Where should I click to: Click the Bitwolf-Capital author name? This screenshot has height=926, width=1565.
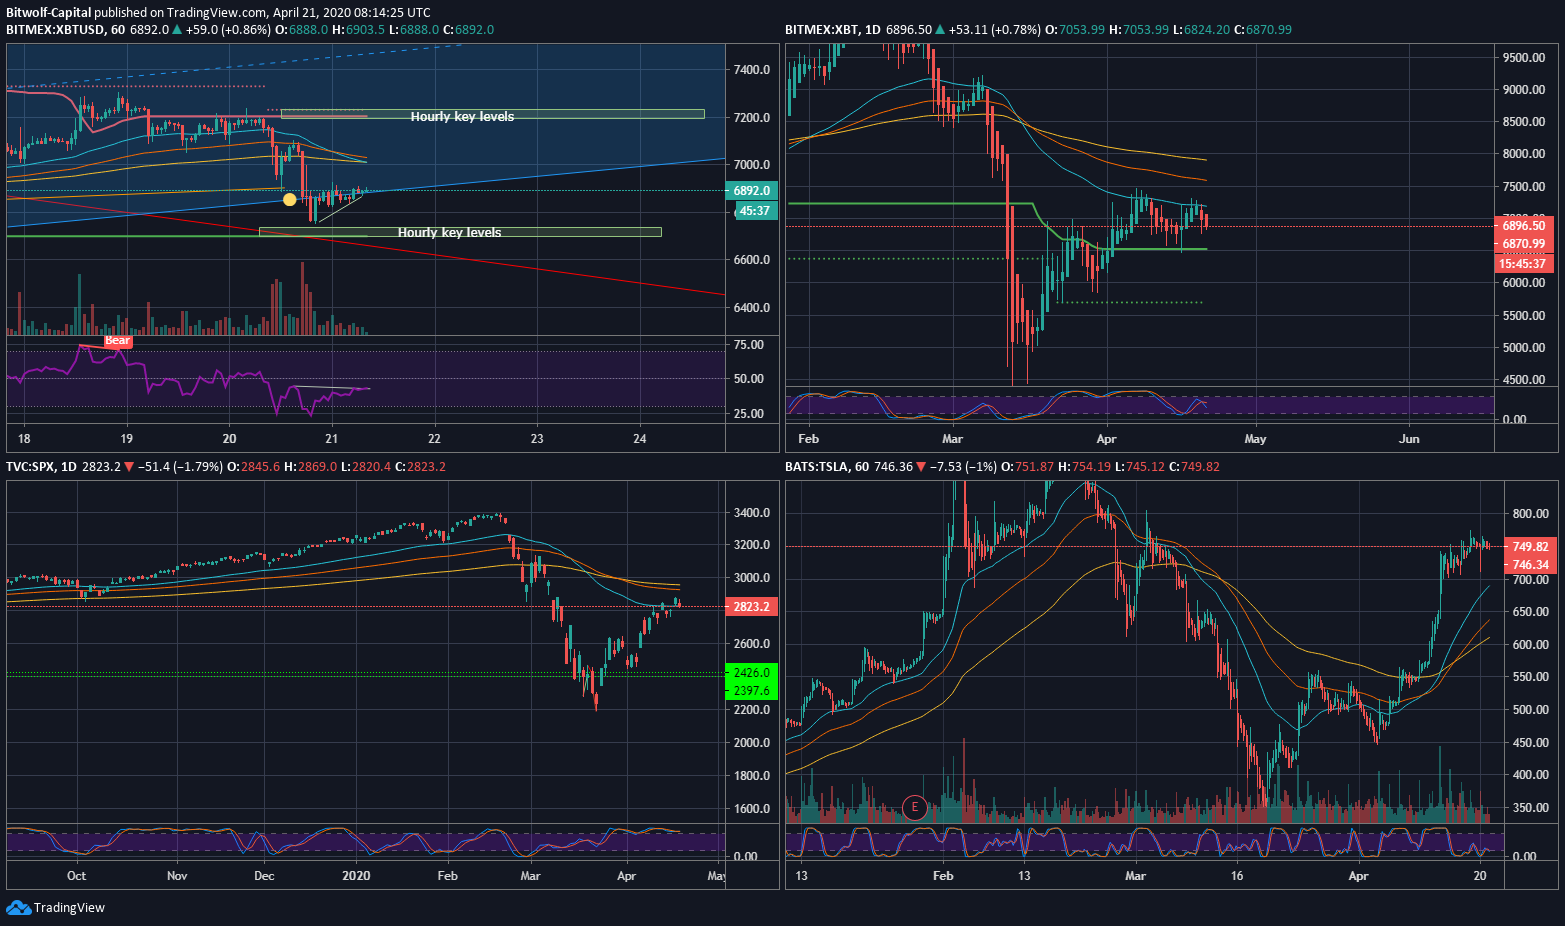tap(49, 13)
